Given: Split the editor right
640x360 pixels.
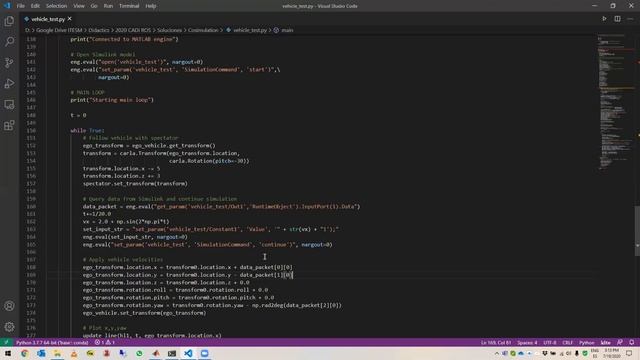Looking at the screenshot, I should 617,19.
